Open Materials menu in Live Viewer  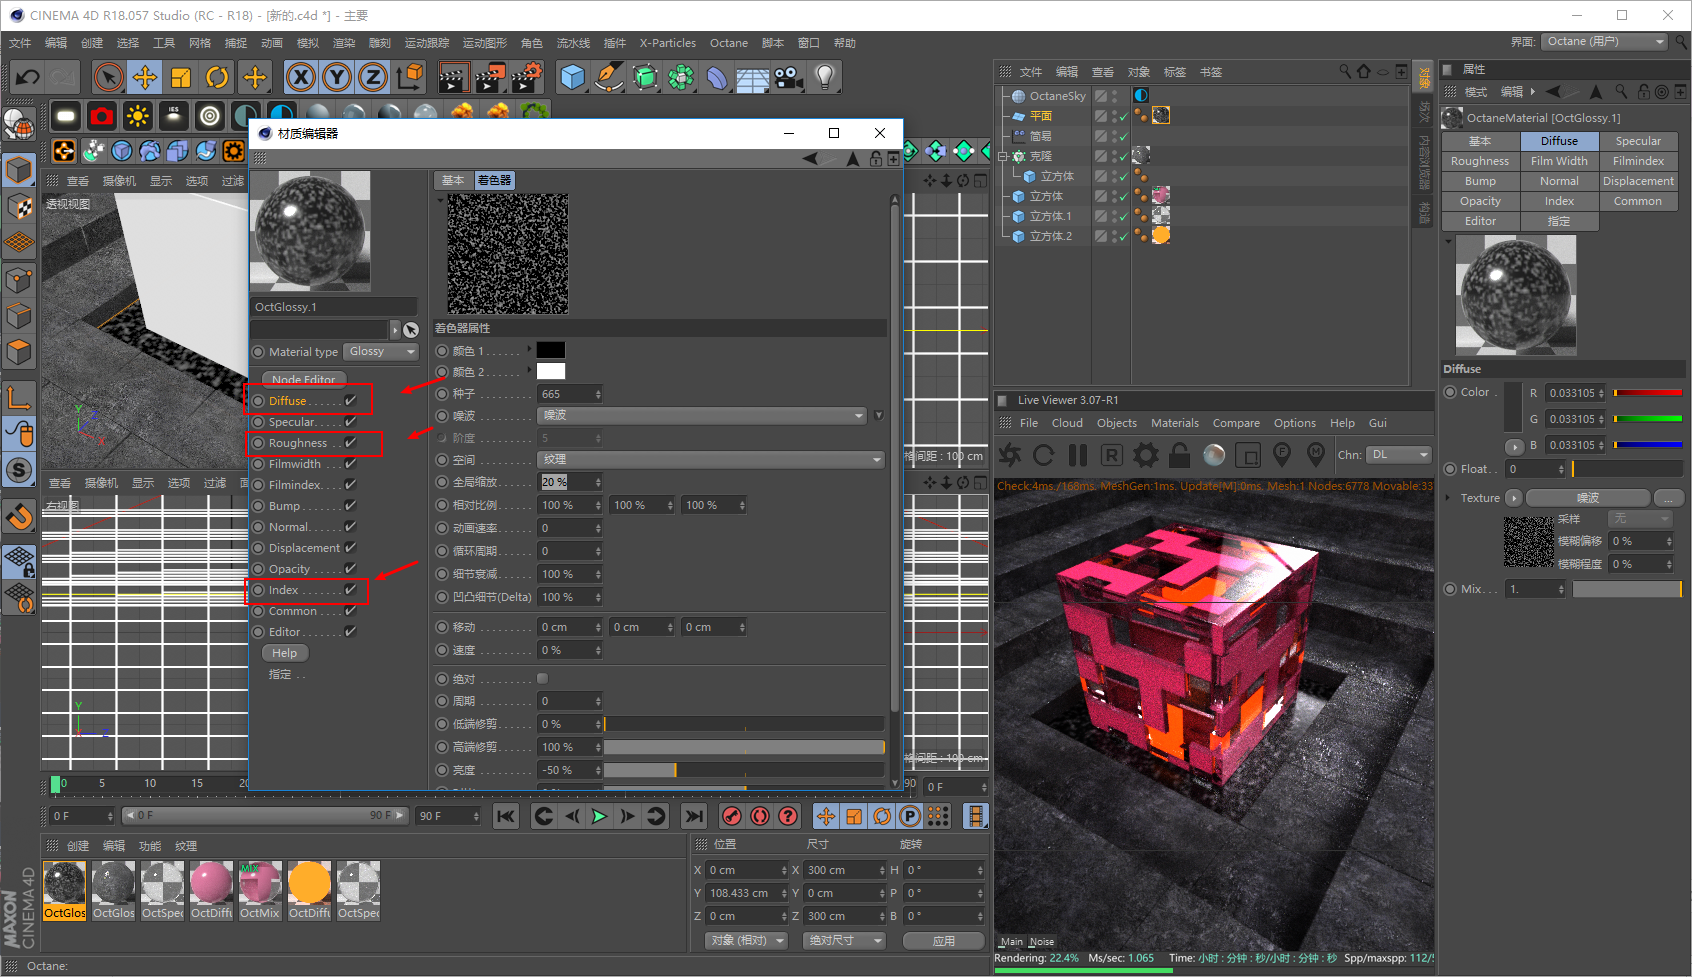(1174, 423)
